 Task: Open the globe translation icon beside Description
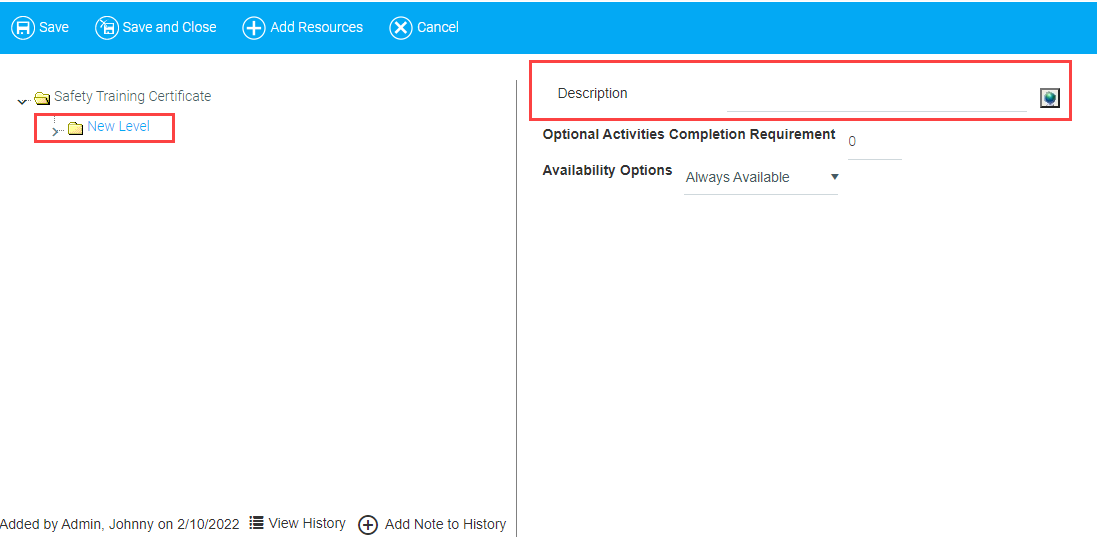click(1049, 98)
